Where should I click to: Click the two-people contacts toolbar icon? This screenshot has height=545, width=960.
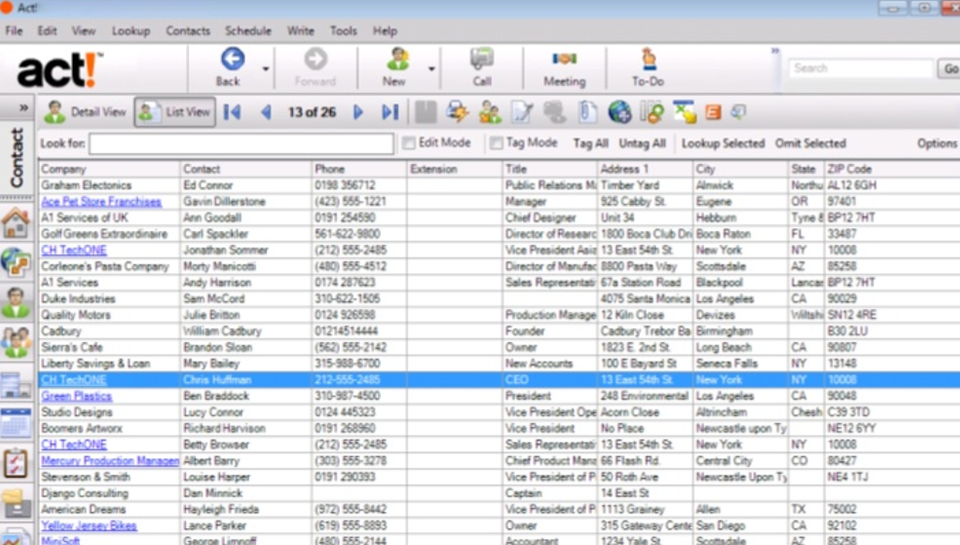(x=490, y=112)
